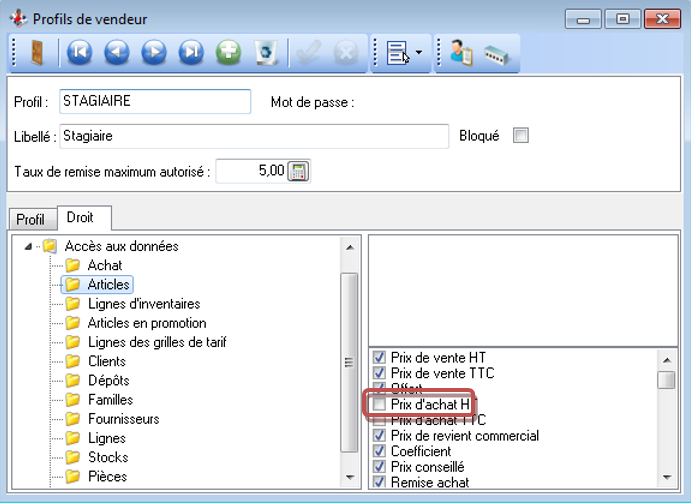691x503 pixels.
Task: Enable the Bloqué checkbox
Action: click(x=520, y=136)
